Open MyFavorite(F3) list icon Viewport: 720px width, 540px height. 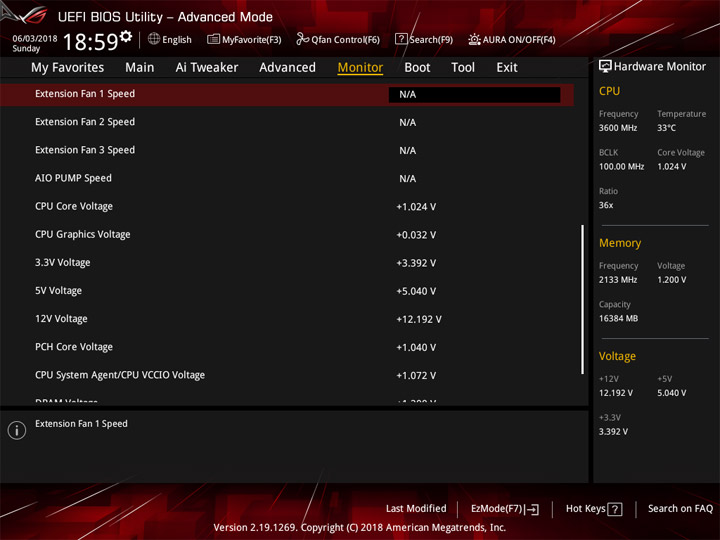213,39
